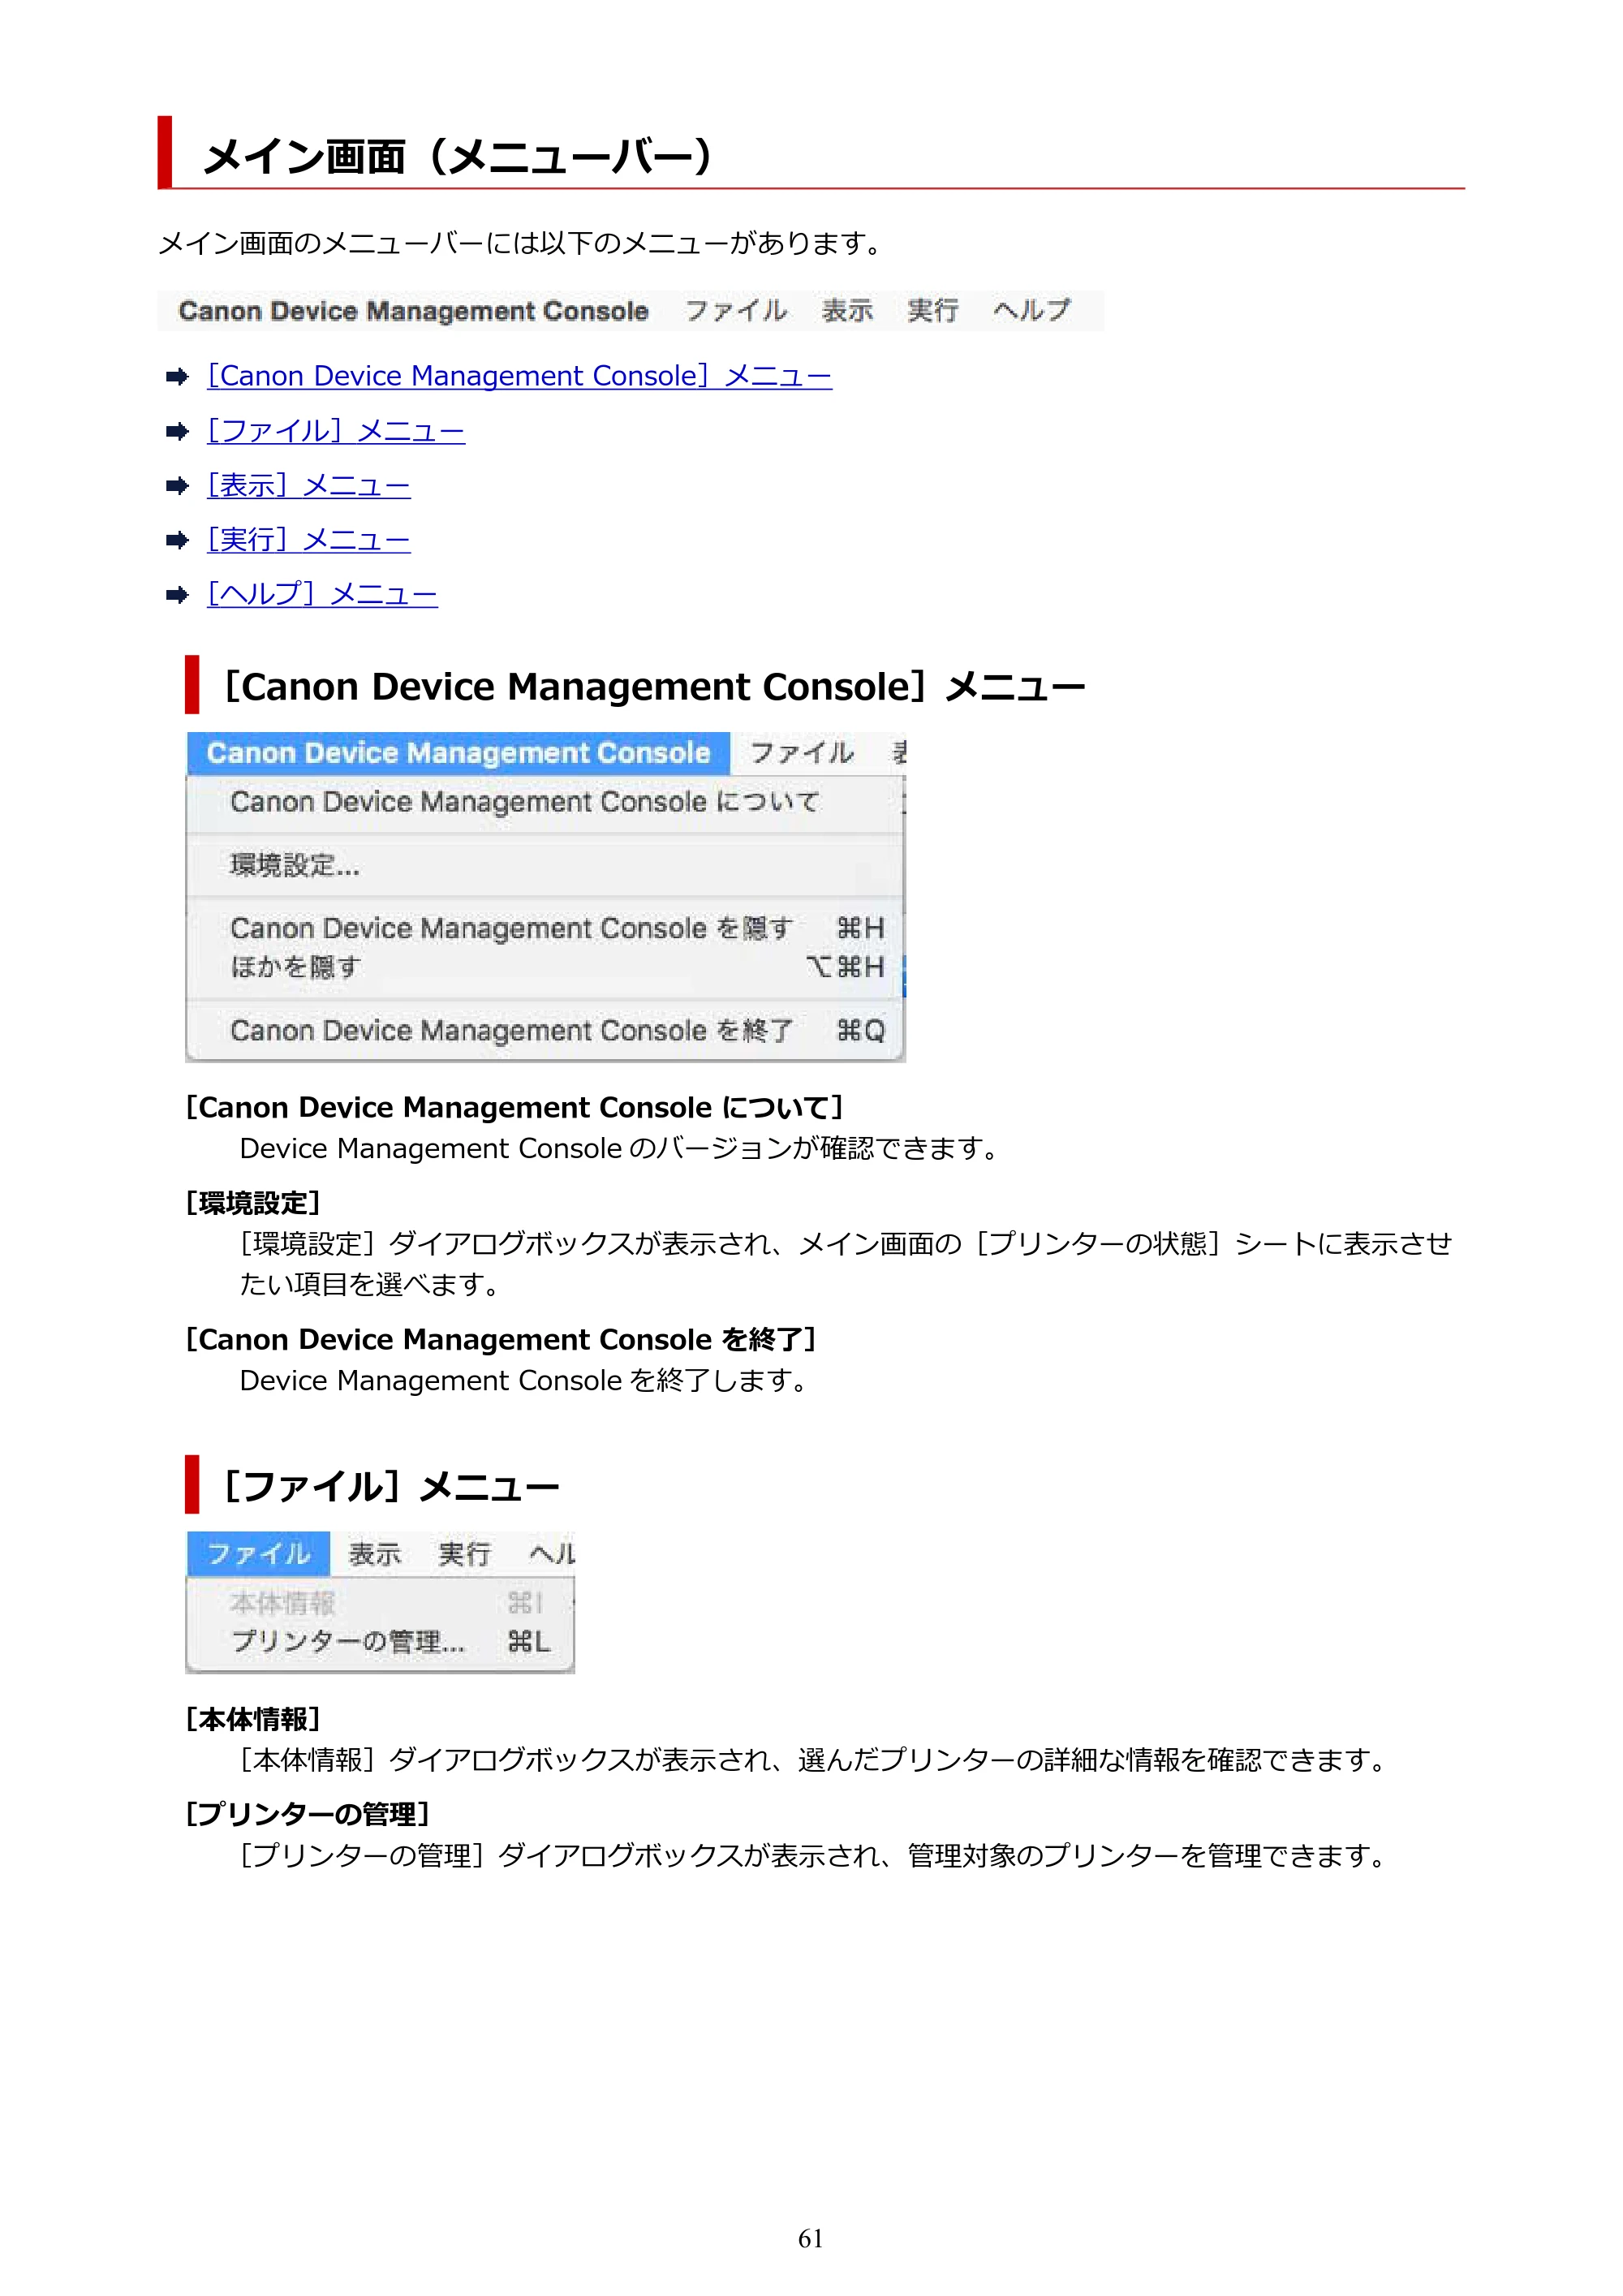Viewport: 1623px width, 2296px height.
Task: Click the main heading メイン画面（メニューバー）
Action: 459,156
